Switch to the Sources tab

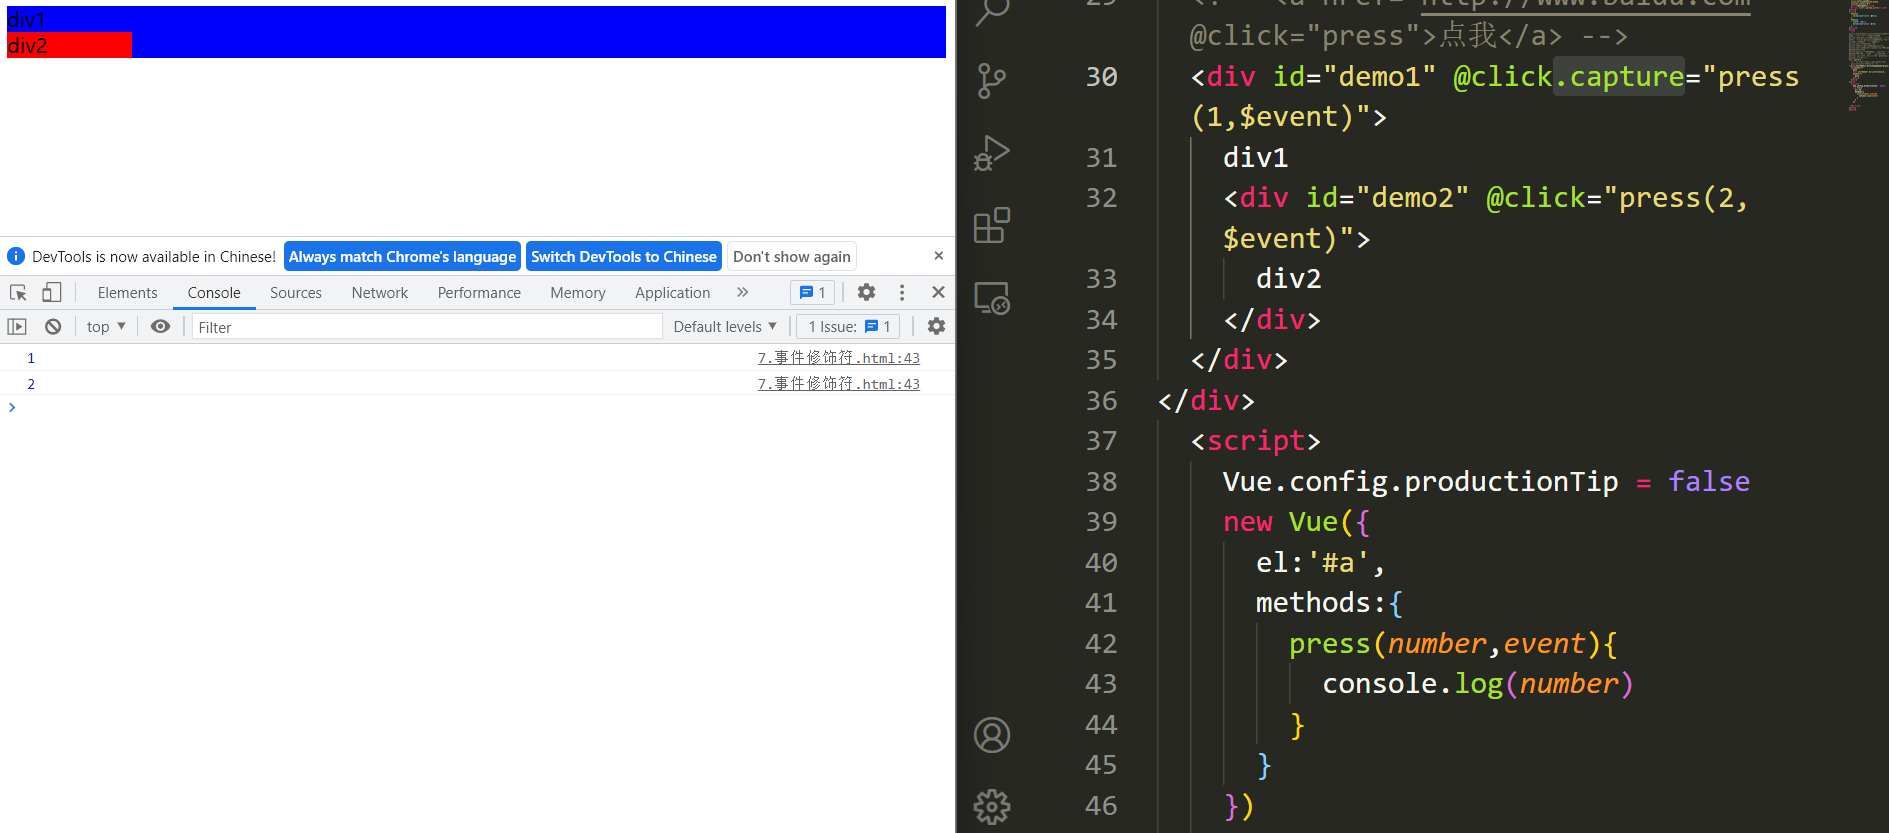296,292
